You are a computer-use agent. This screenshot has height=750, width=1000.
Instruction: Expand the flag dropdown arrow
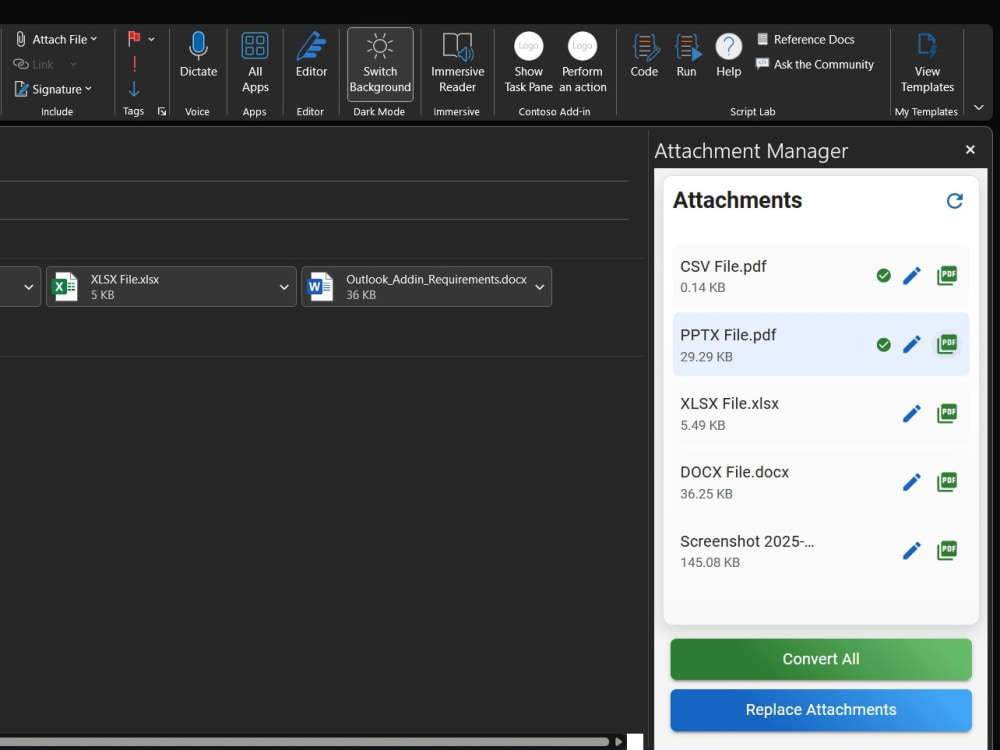152,40
